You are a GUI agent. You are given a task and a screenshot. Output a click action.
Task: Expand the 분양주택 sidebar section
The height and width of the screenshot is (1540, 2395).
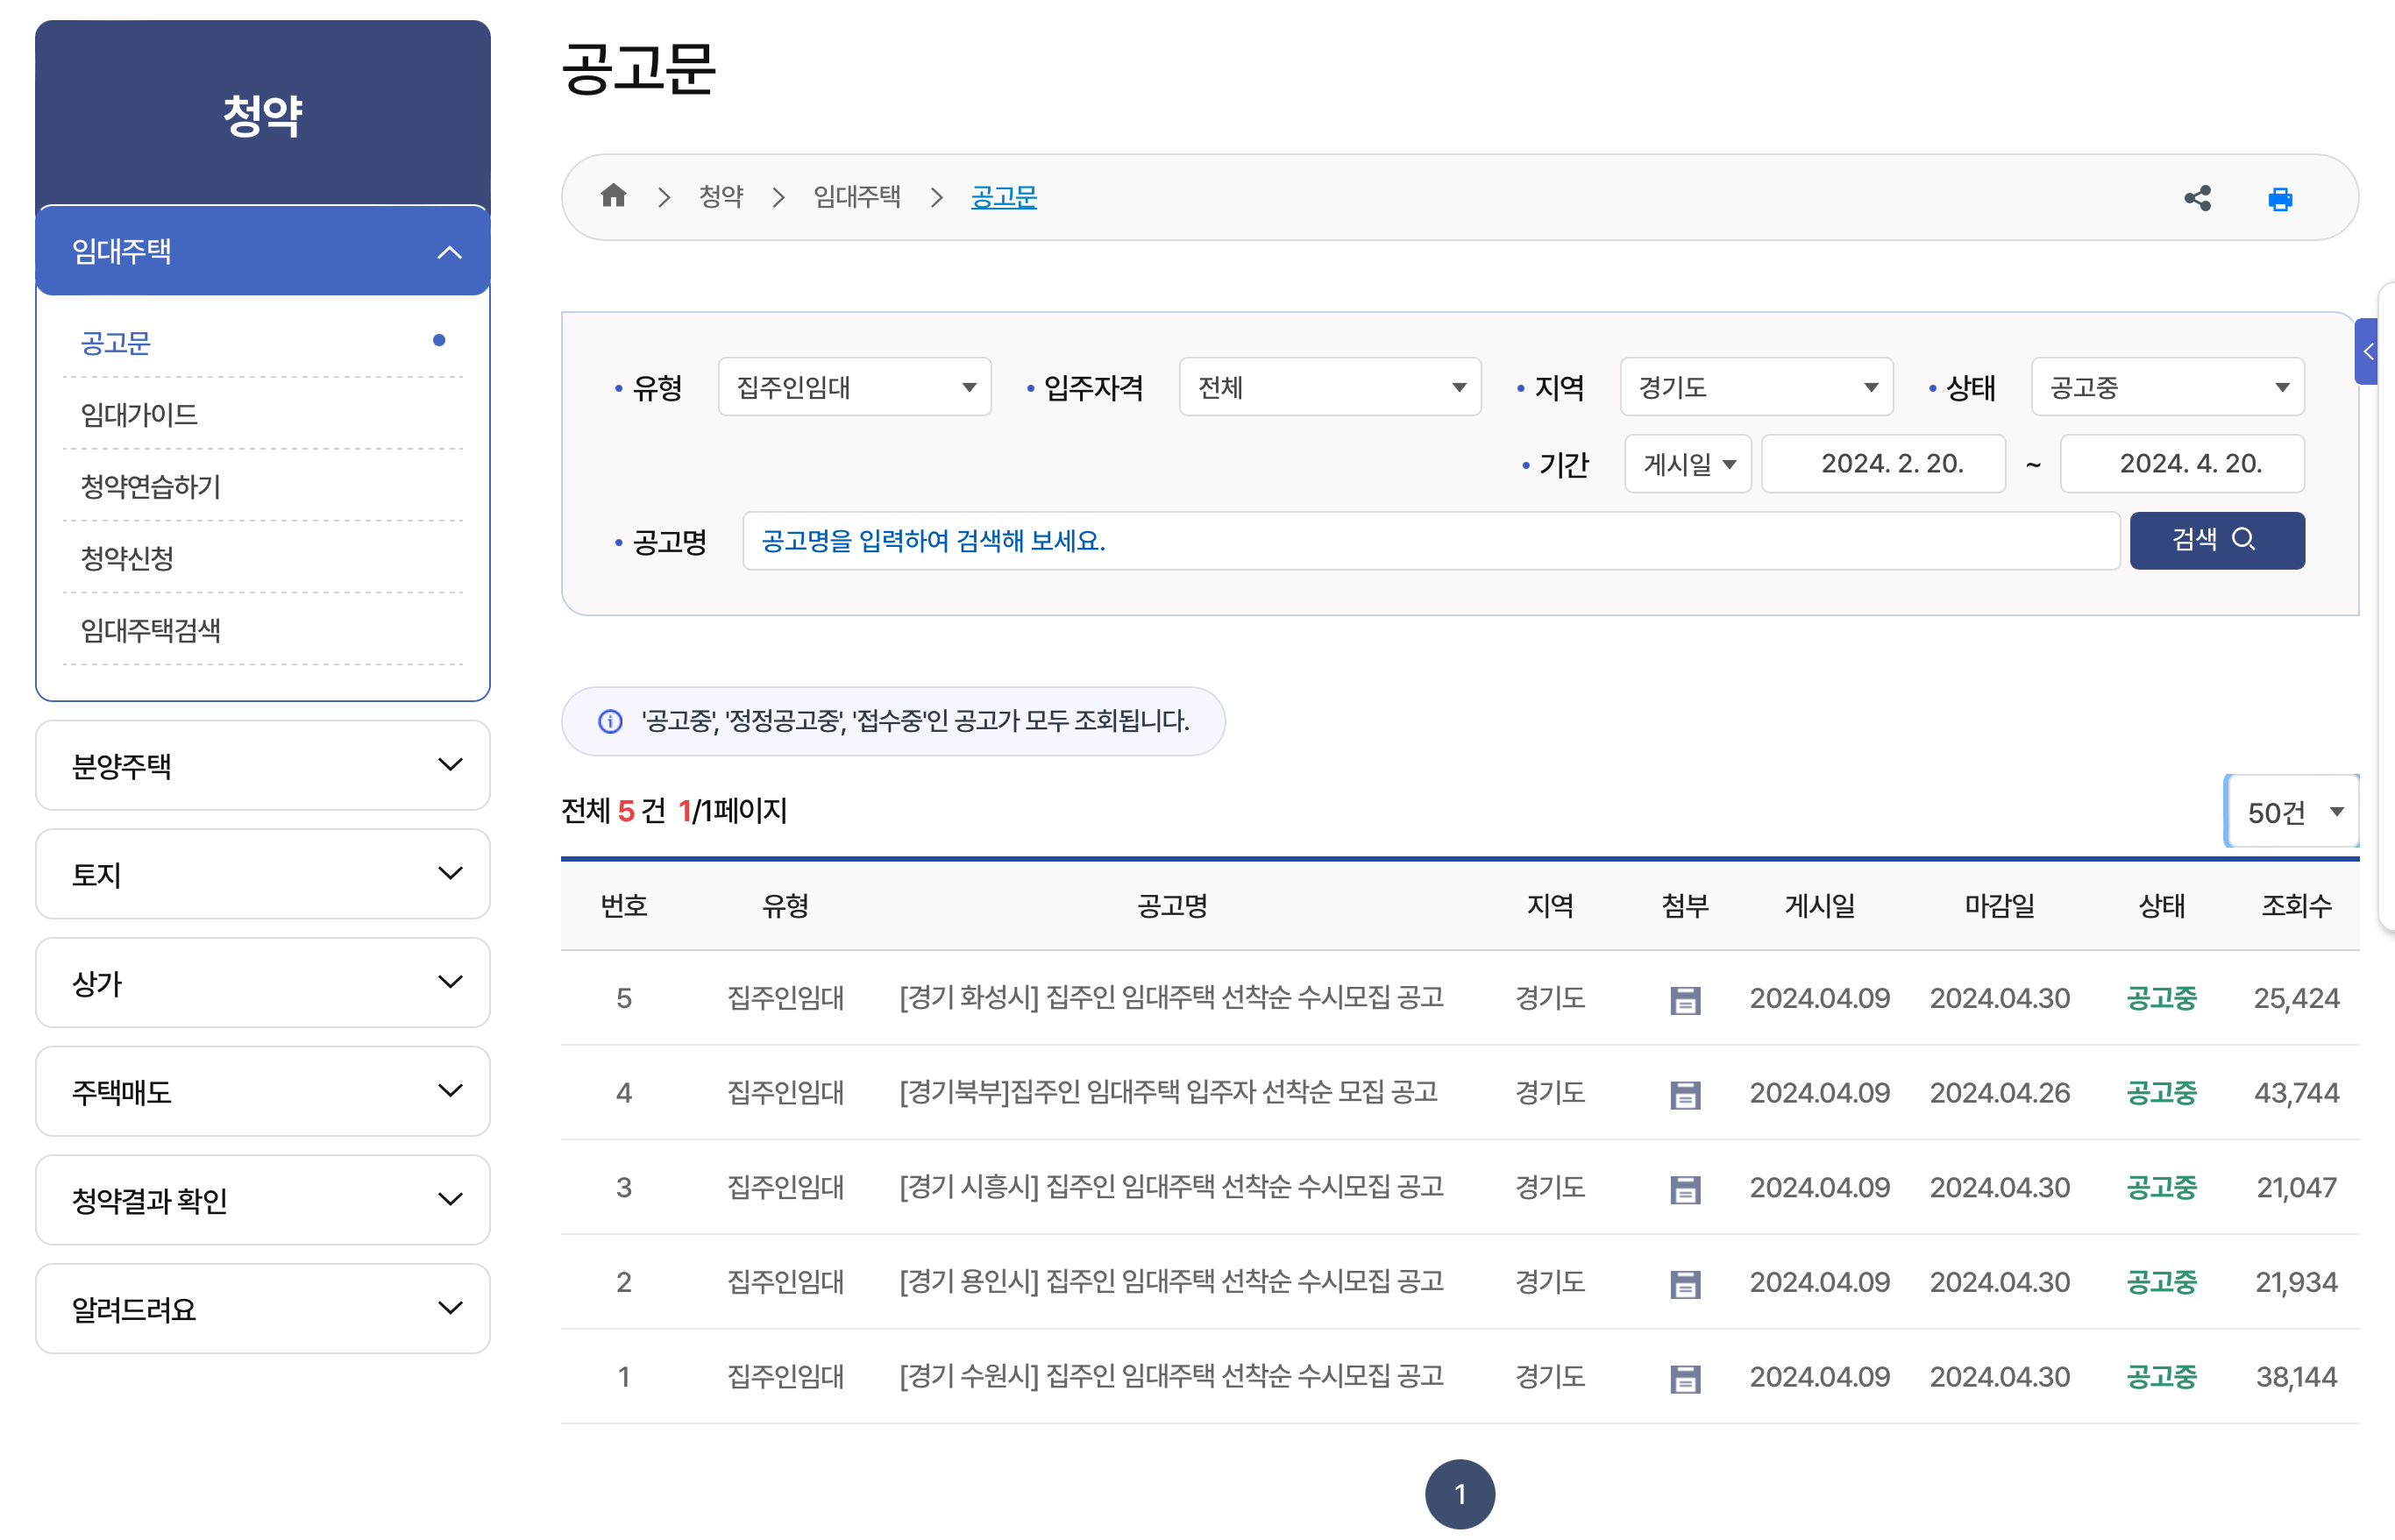[262, 766]
